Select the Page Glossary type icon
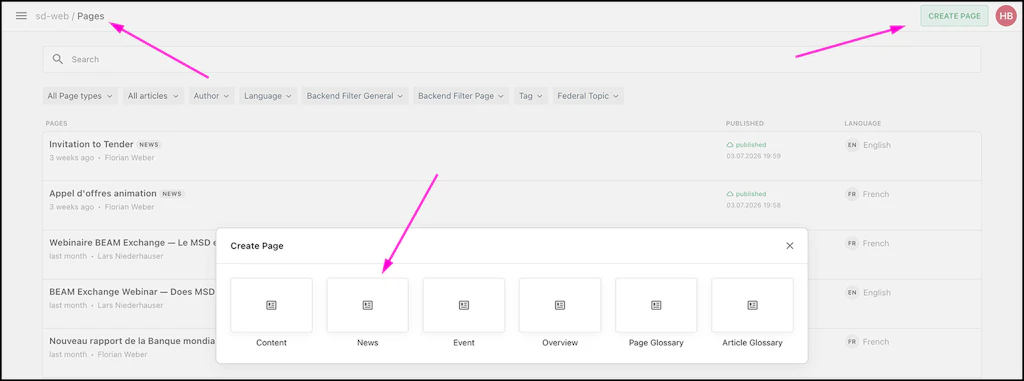This screenshot has width=1024, height=381. click(656, 305)
